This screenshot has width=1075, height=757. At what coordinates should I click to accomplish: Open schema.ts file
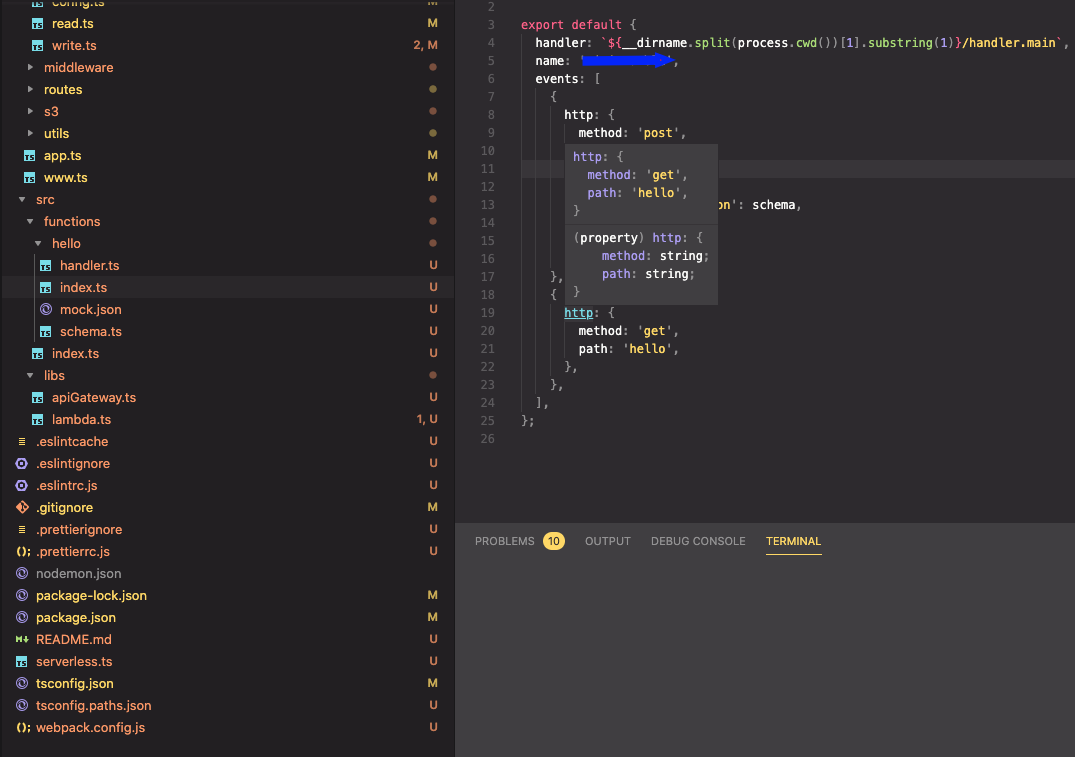pos(90,331)
